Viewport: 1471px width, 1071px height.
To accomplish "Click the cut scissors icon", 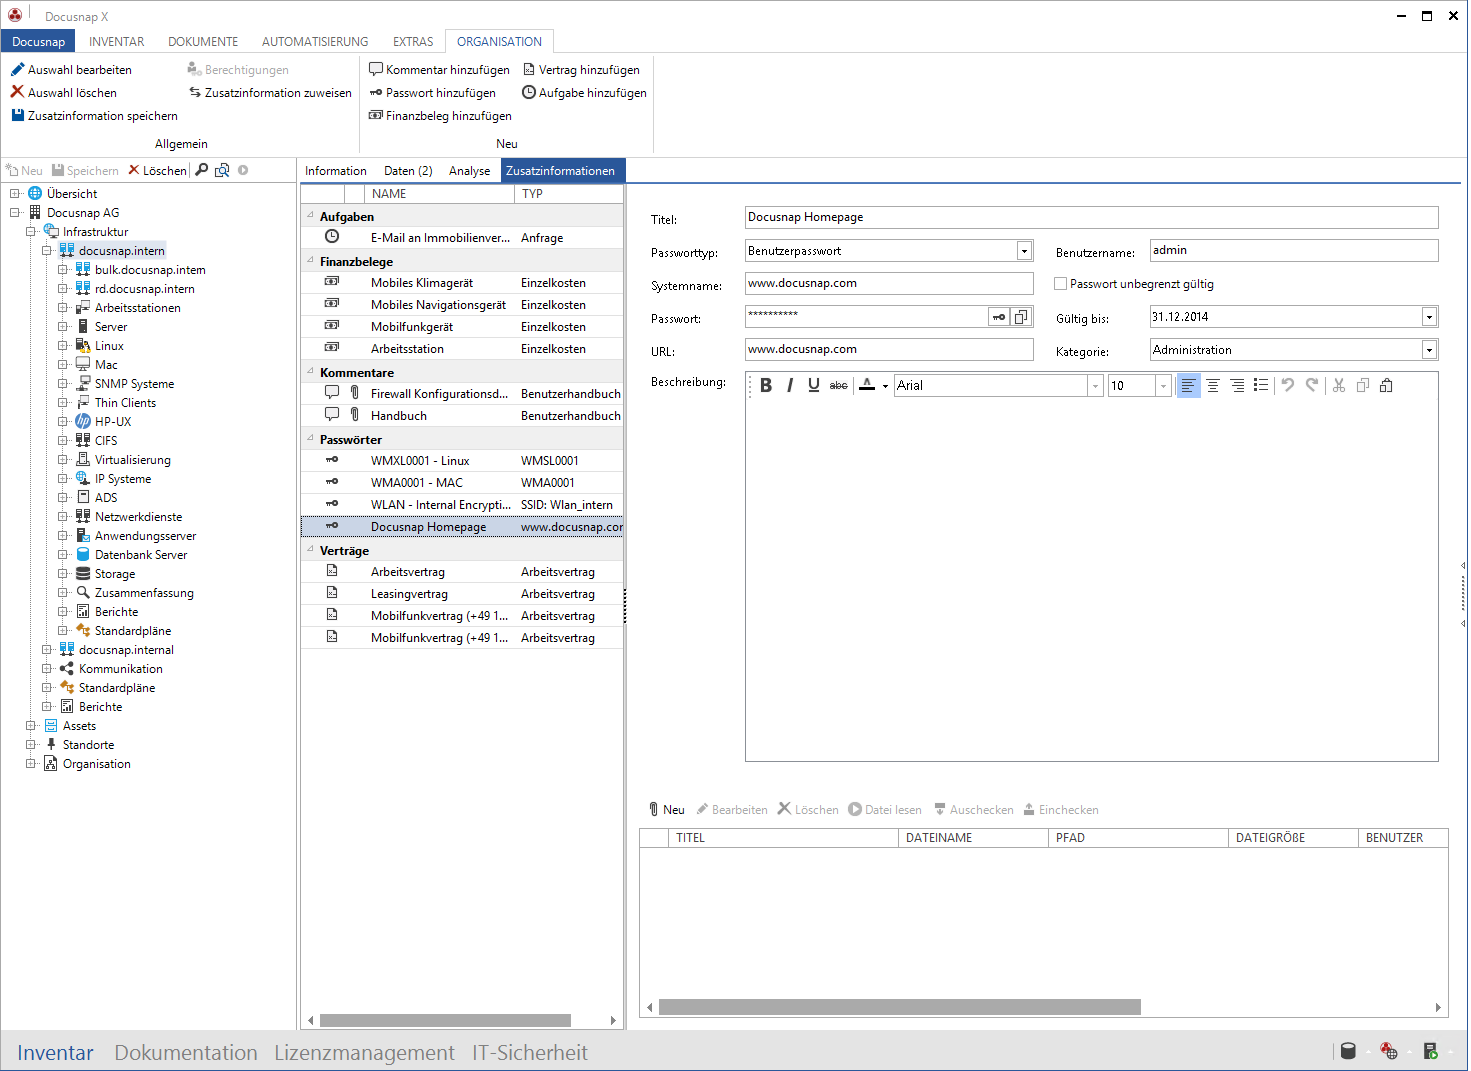I will point(1339,385).
